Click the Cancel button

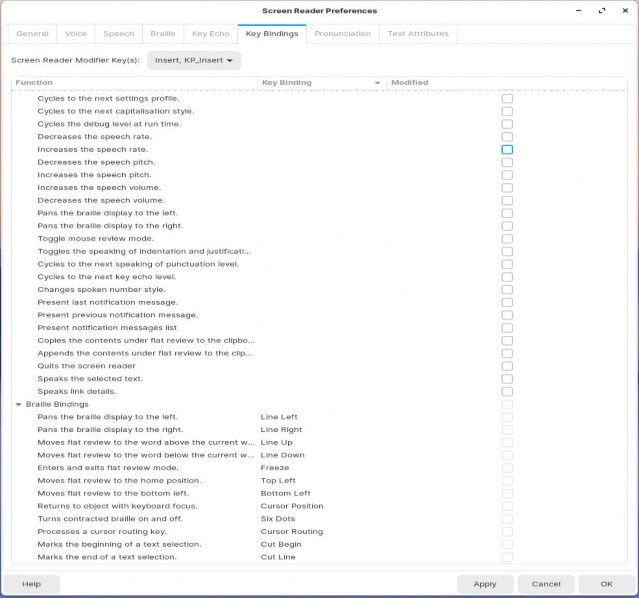click(x=546, y=584)
